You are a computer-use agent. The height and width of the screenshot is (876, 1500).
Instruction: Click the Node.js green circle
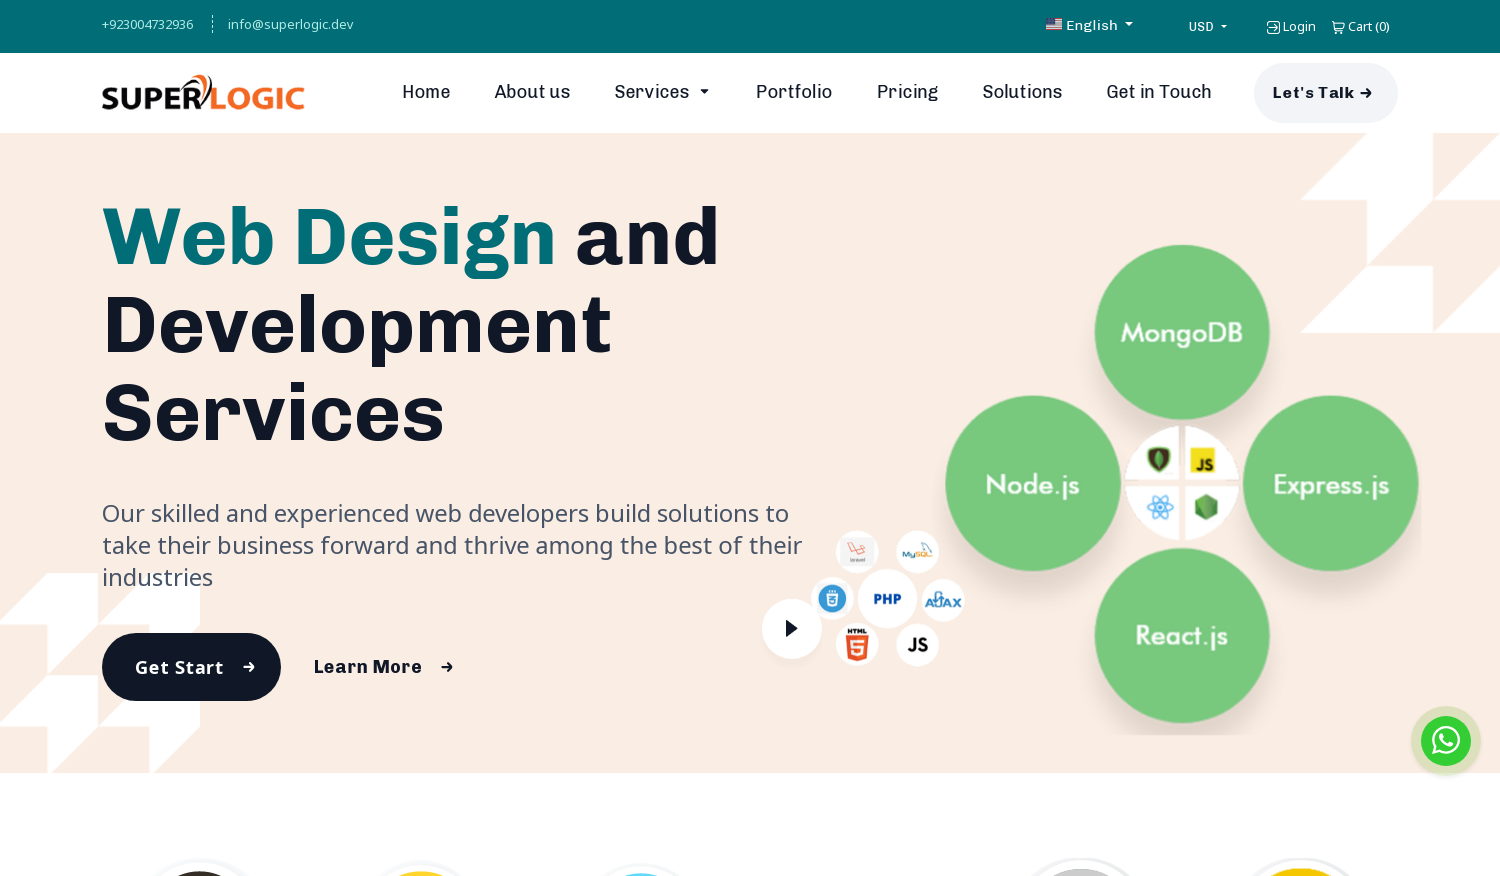[1033, 484]
